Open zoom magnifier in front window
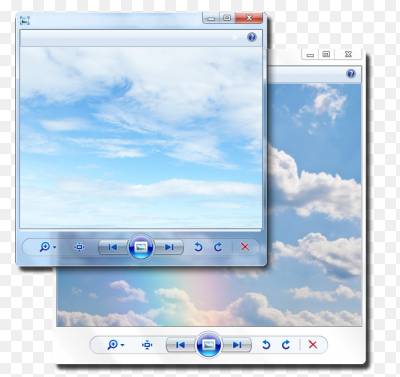This screenshot has height=377, width=400. tap(45, 247)
